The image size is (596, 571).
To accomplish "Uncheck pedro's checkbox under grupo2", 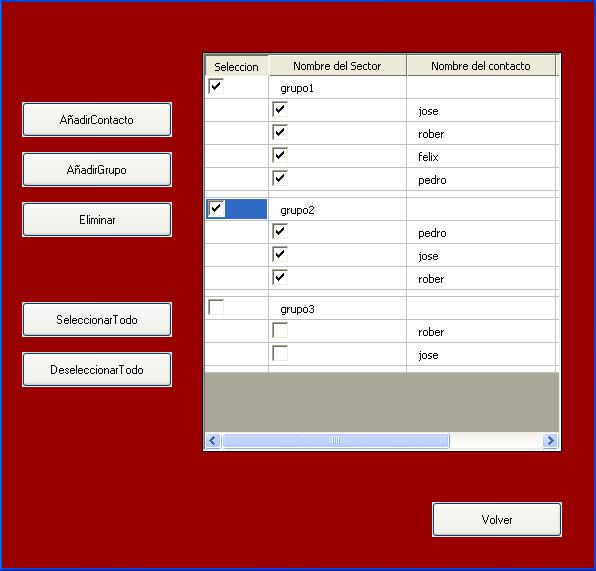I will tap(280, 231).
